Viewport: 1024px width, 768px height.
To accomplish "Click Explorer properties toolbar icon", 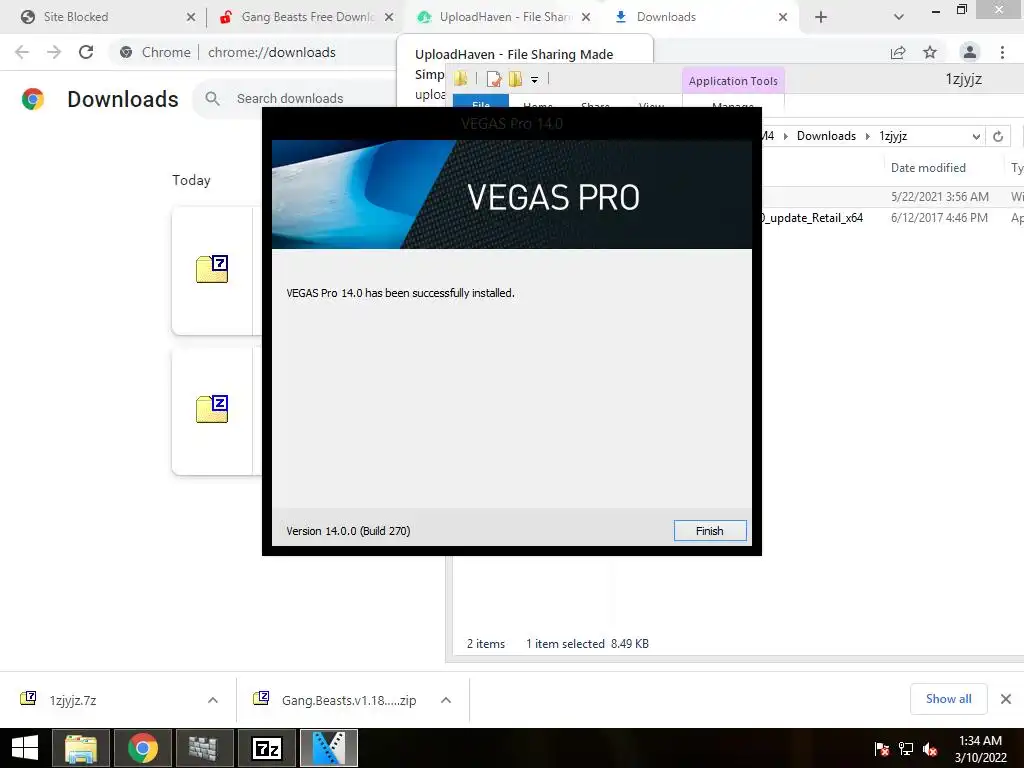I will (494, 79).
